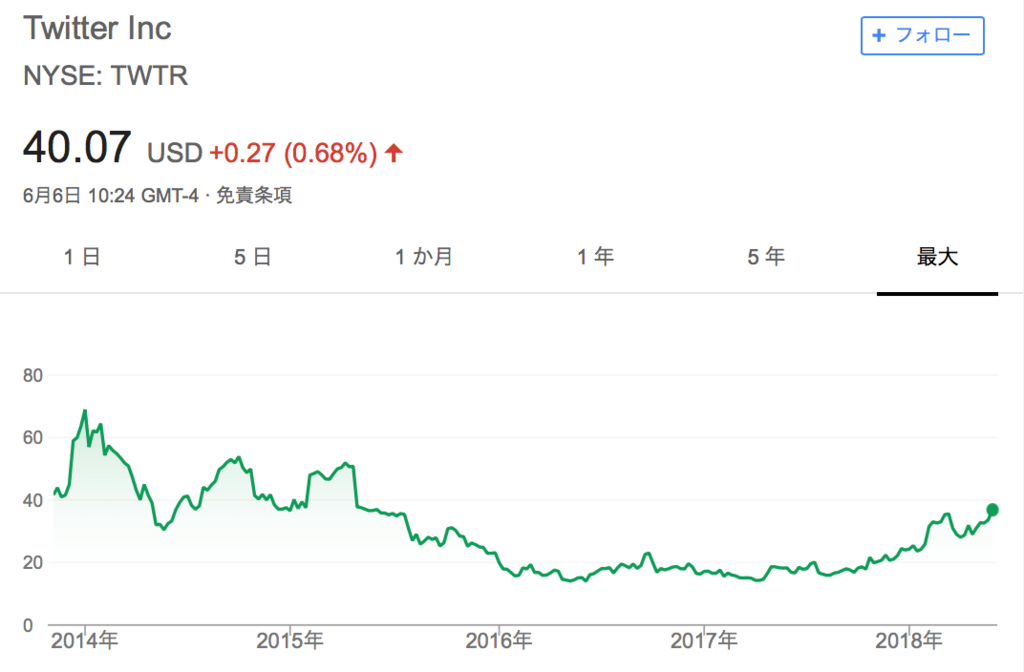Click the NYSE: TWTR ticker text
1024x672 pixels.
click(105, 76)
